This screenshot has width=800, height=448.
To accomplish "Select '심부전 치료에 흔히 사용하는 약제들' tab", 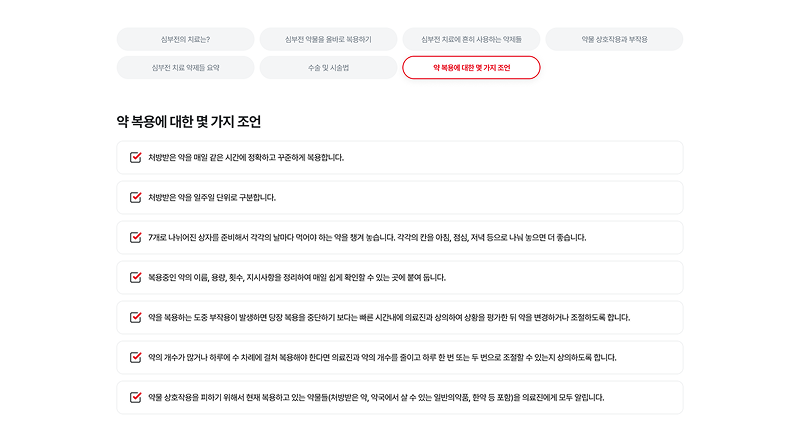I will [x=471, y=39].
